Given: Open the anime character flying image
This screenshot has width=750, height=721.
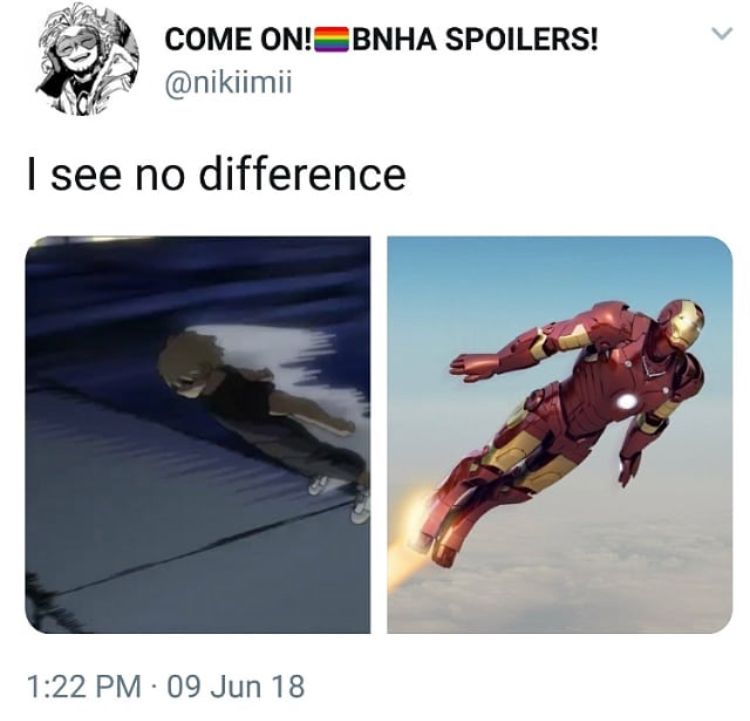Looking at the screenshot, I should click(x=198, y=434).
